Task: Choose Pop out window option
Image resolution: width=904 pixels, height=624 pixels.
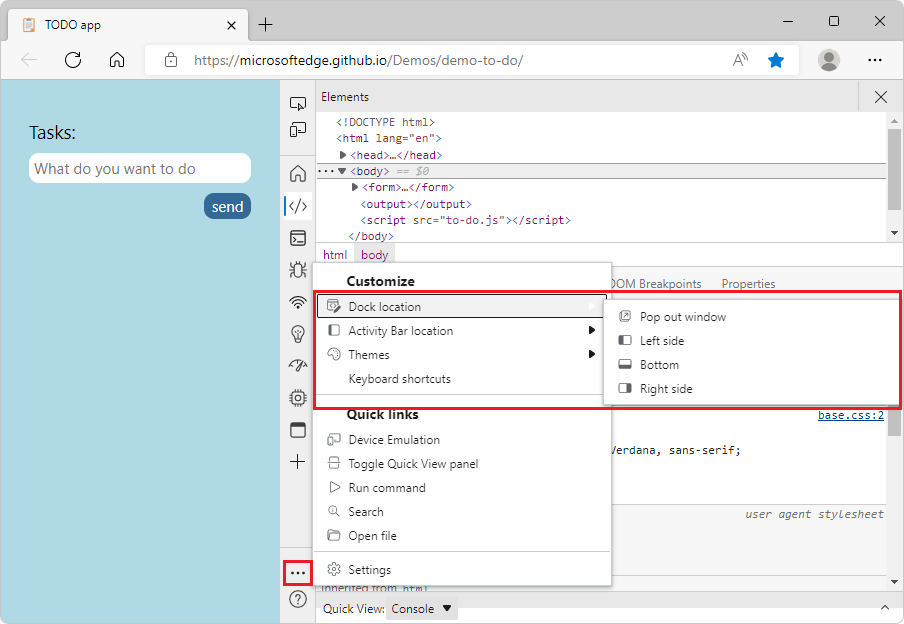Action: tap(752, 317)
